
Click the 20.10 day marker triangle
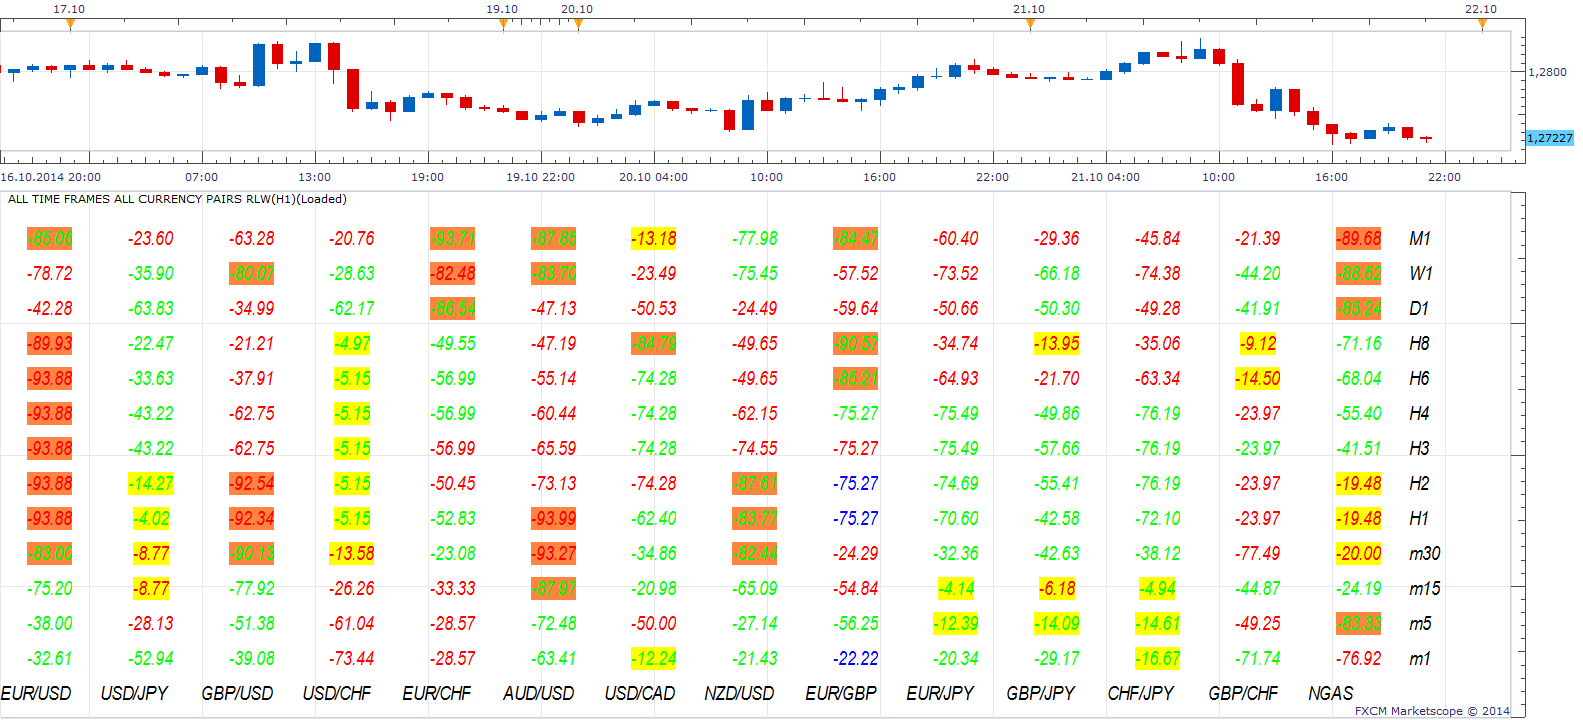click(578, 25)
